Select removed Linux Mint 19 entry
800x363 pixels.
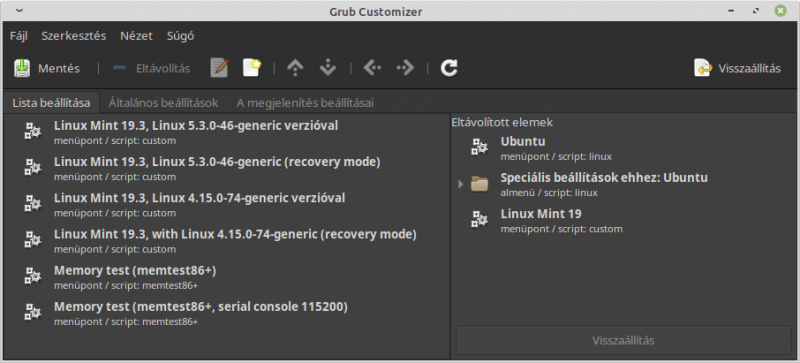point(623,221)
